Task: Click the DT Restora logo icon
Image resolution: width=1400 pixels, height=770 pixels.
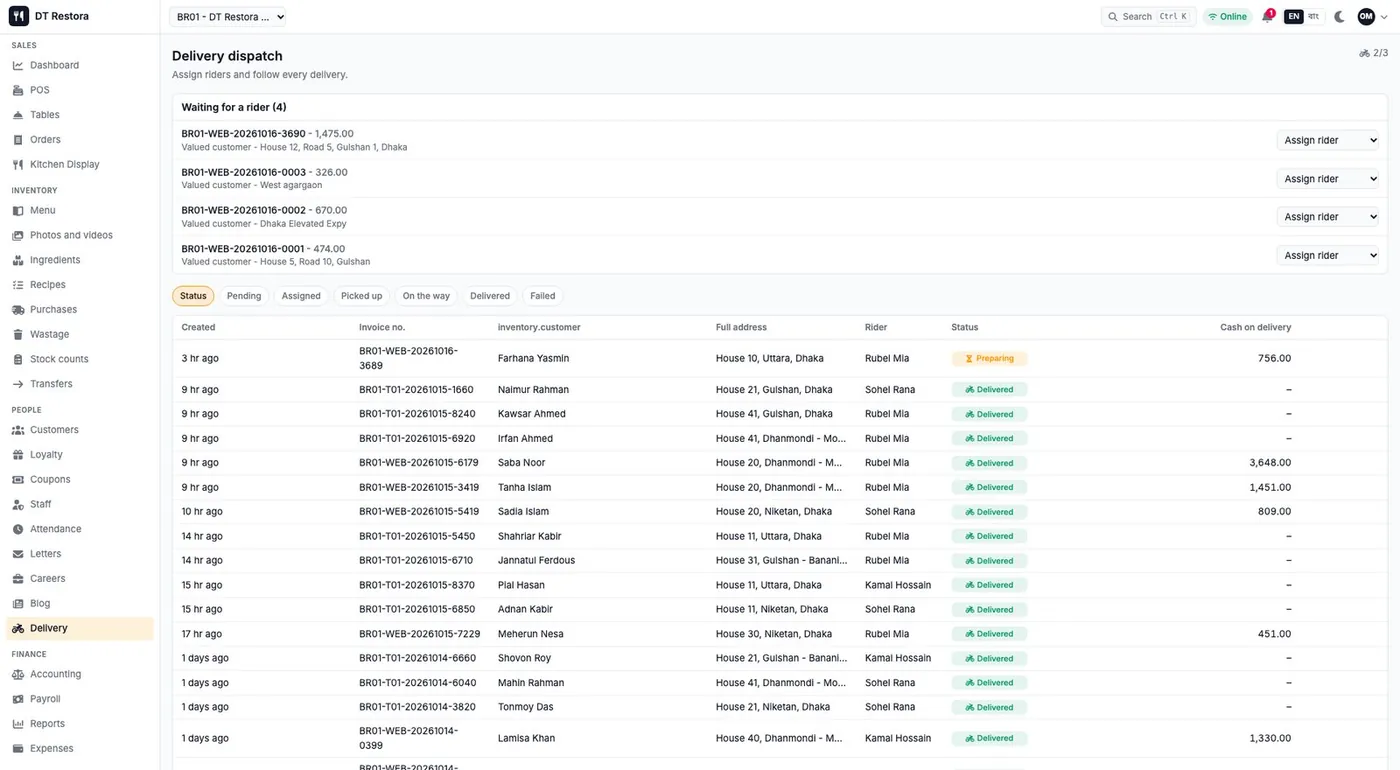Action: point(19,16)
